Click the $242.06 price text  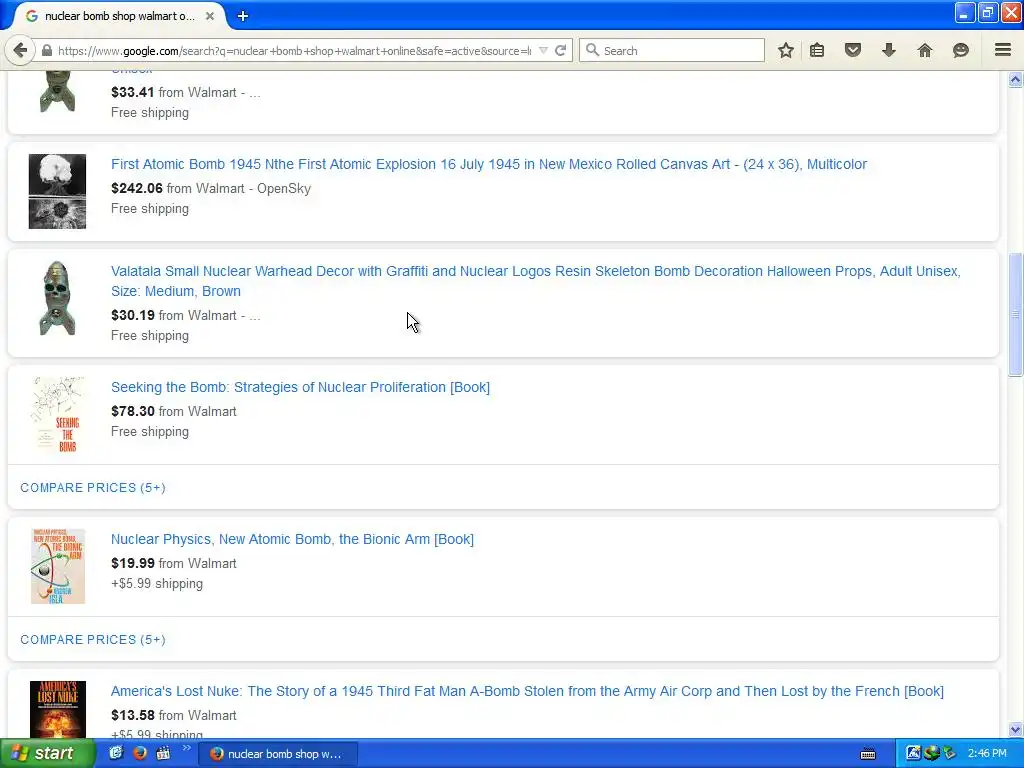[x=136, y=188]
